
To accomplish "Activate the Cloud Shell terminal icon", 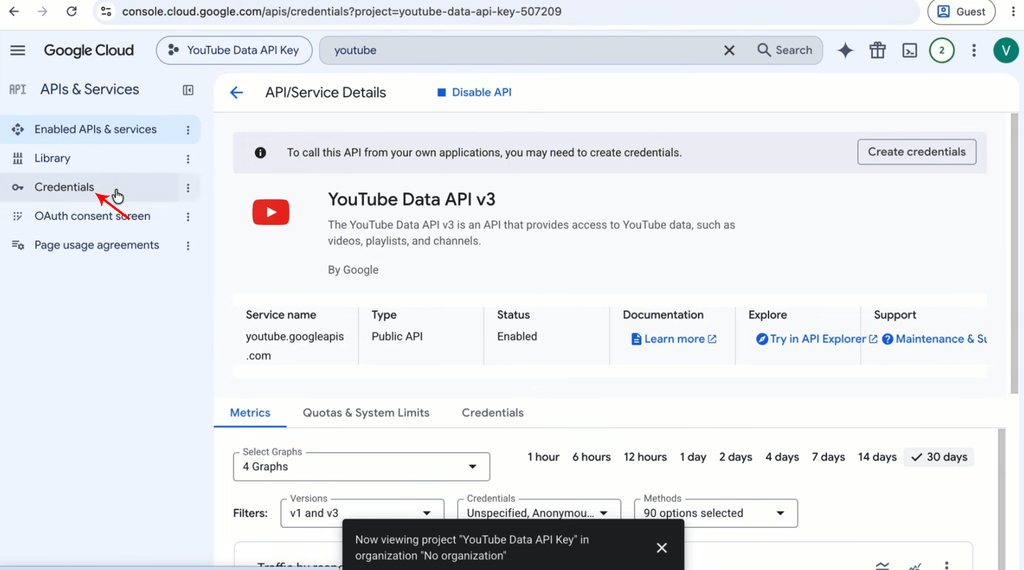I will pos(909,50).
